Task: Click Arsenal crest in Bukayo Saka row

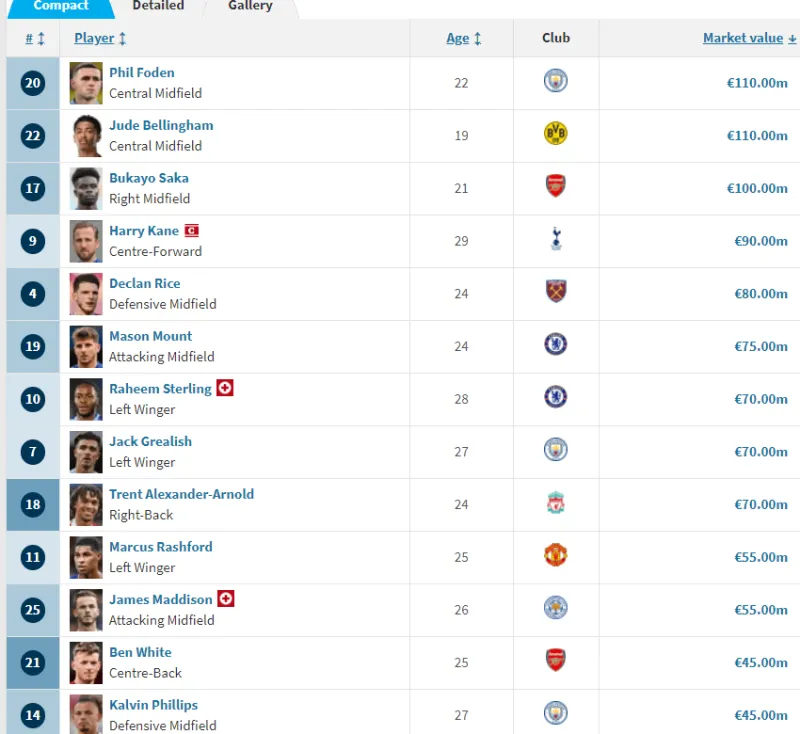Action: tap(556, 186)
